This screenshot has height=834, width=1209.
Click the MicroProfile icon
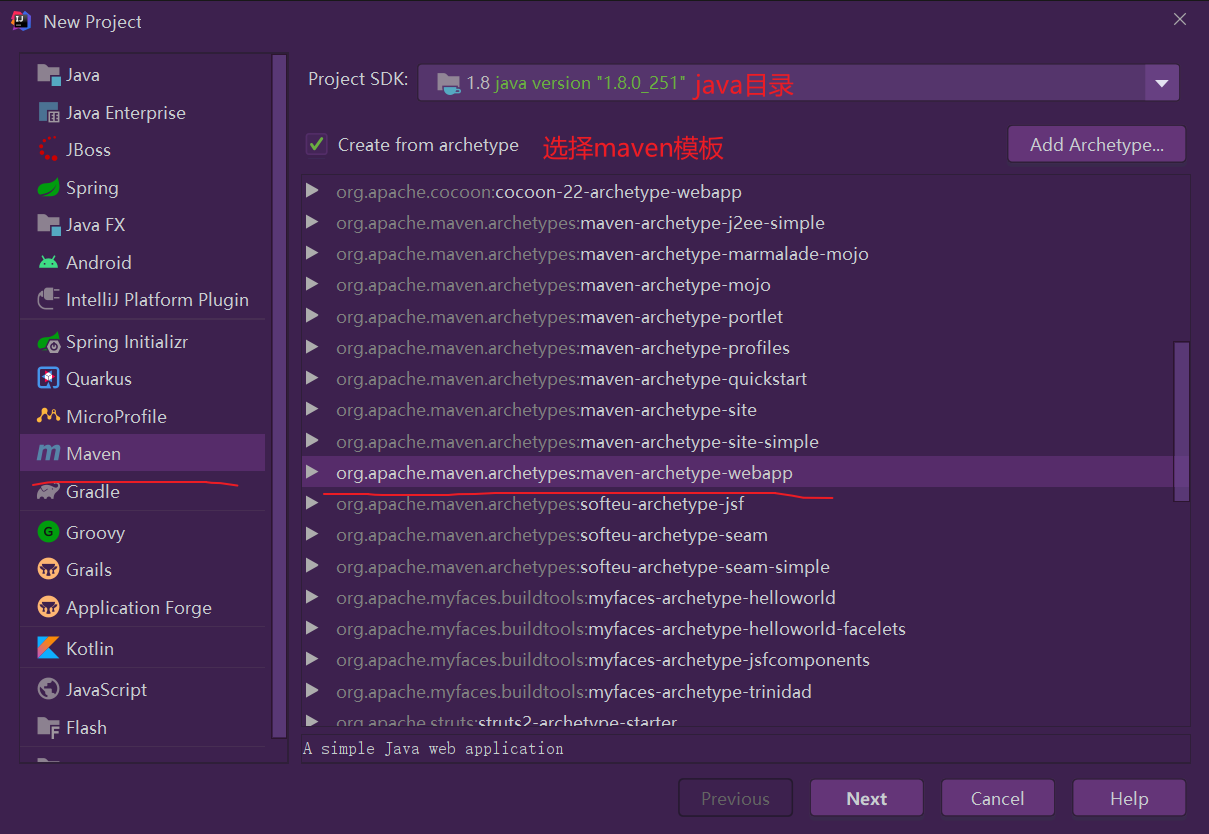(x=48, y=416)
